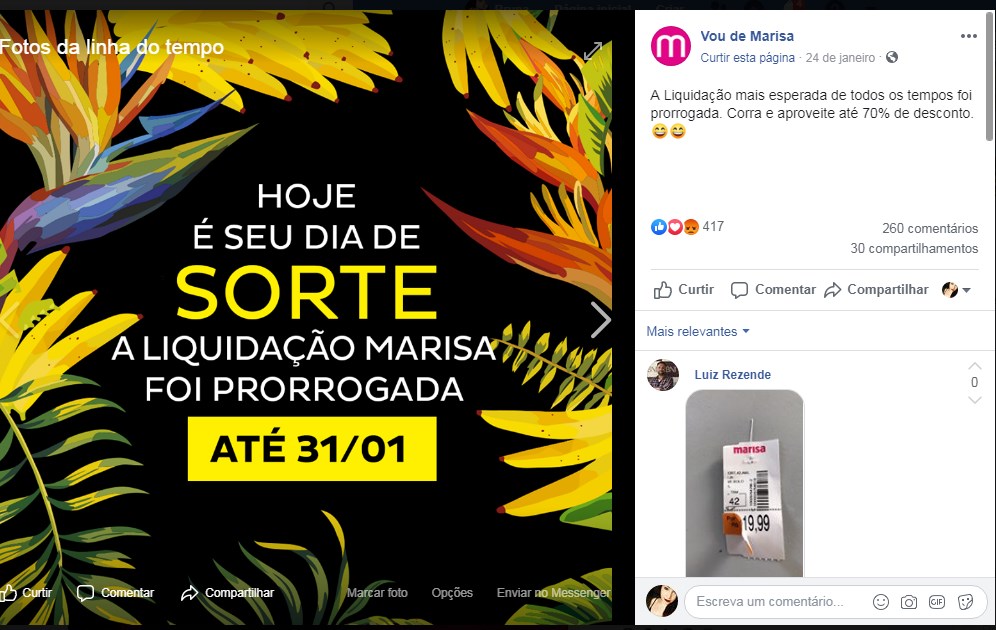The height and width of the screenshot is (630, 996).
Task: Click the emoji icon in comment box
Action: click(880, 602)
